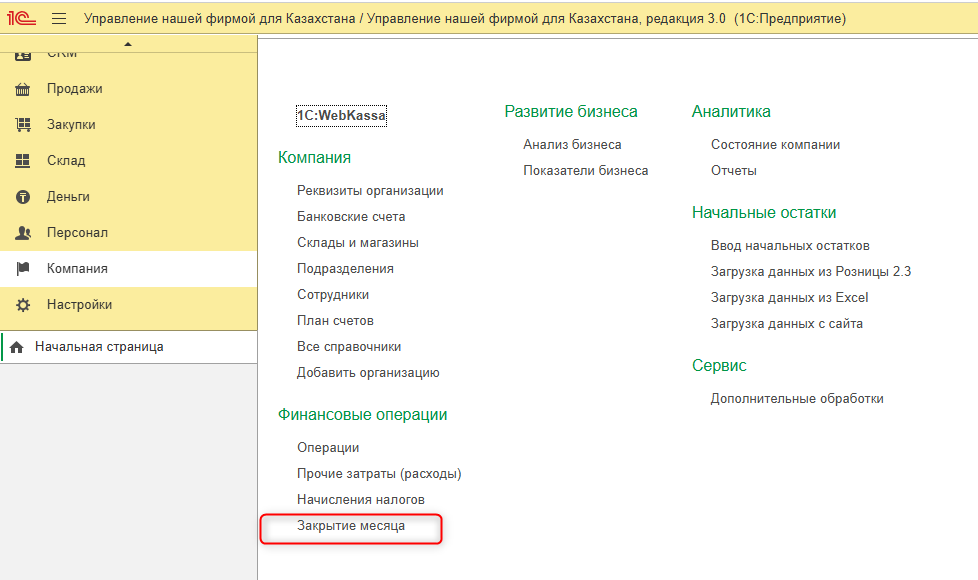Click the Продажи basket icon

pos(24,89)
